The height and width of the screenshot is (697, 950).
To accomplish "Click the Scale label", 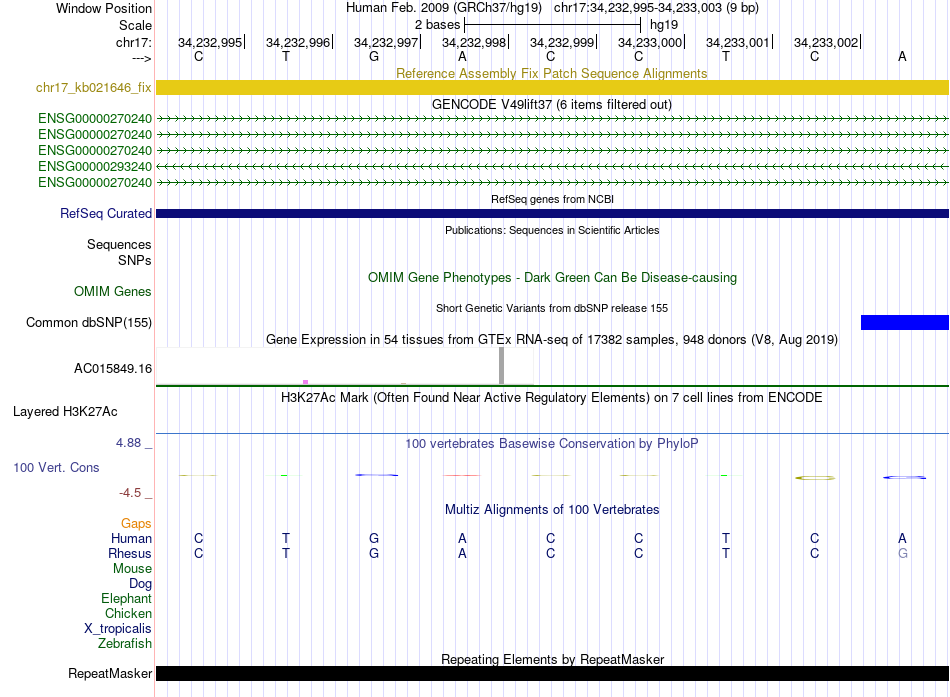I will (135, 25).
